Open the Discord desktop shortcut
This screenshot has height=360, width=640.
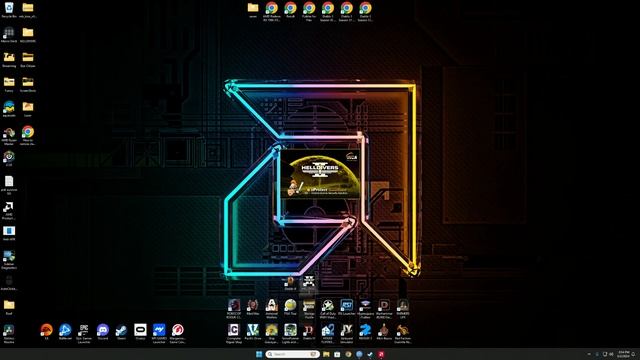click(x=103, y=332)
